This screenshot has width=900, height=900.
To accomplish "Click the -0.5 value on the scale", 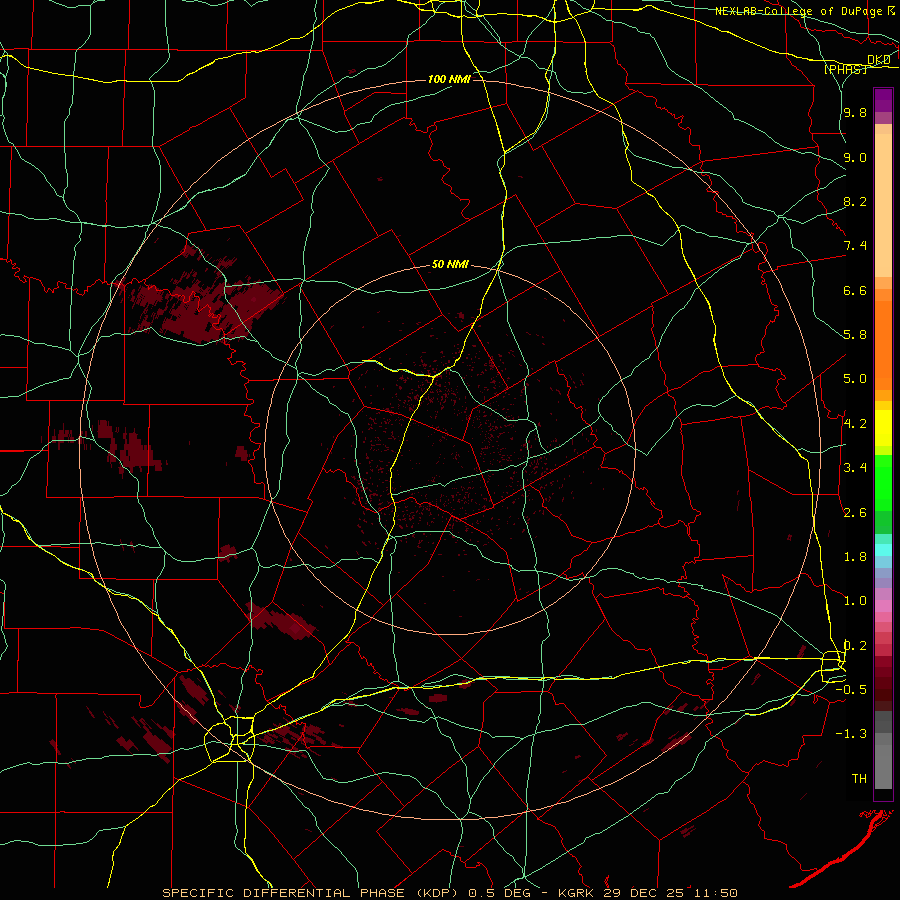I will [851, 690].
